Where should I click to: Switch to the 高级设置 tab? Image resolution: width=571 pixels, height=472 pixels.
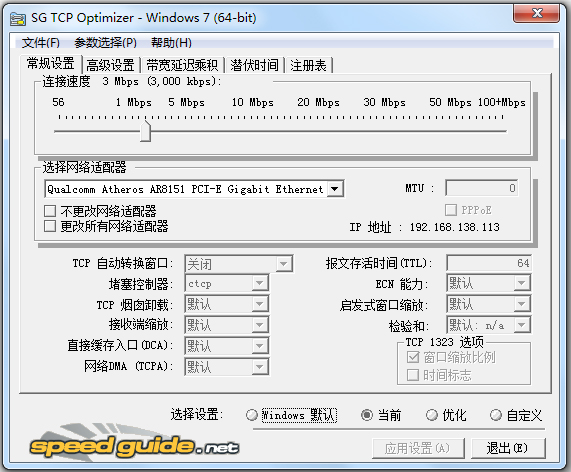click(x=110, y=66)
